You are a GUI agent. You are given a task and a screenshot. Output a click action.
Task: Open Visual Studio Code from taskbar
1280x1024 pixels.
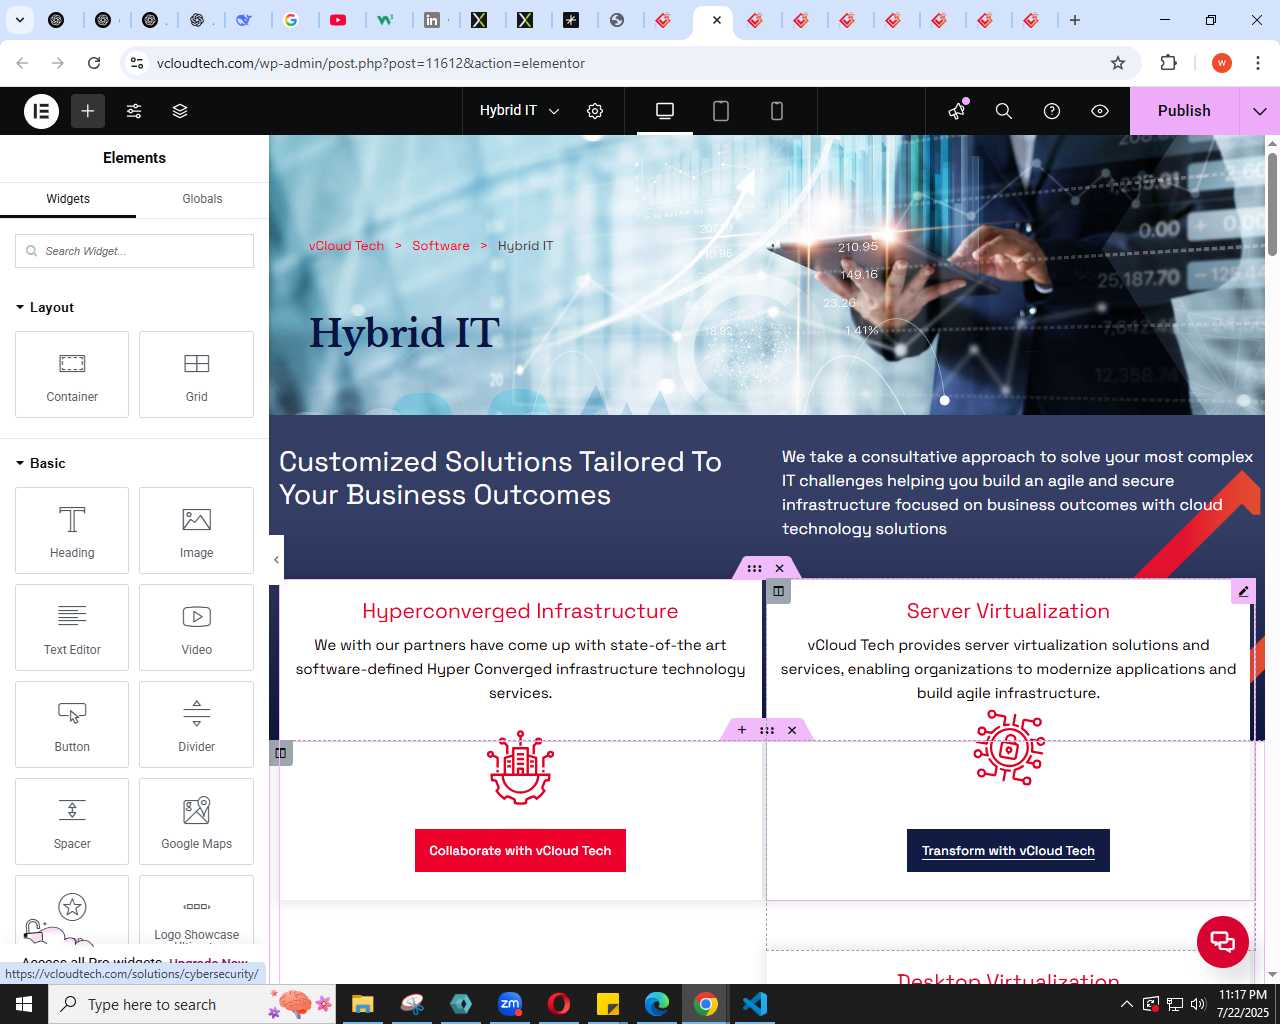click(755, 1004)
